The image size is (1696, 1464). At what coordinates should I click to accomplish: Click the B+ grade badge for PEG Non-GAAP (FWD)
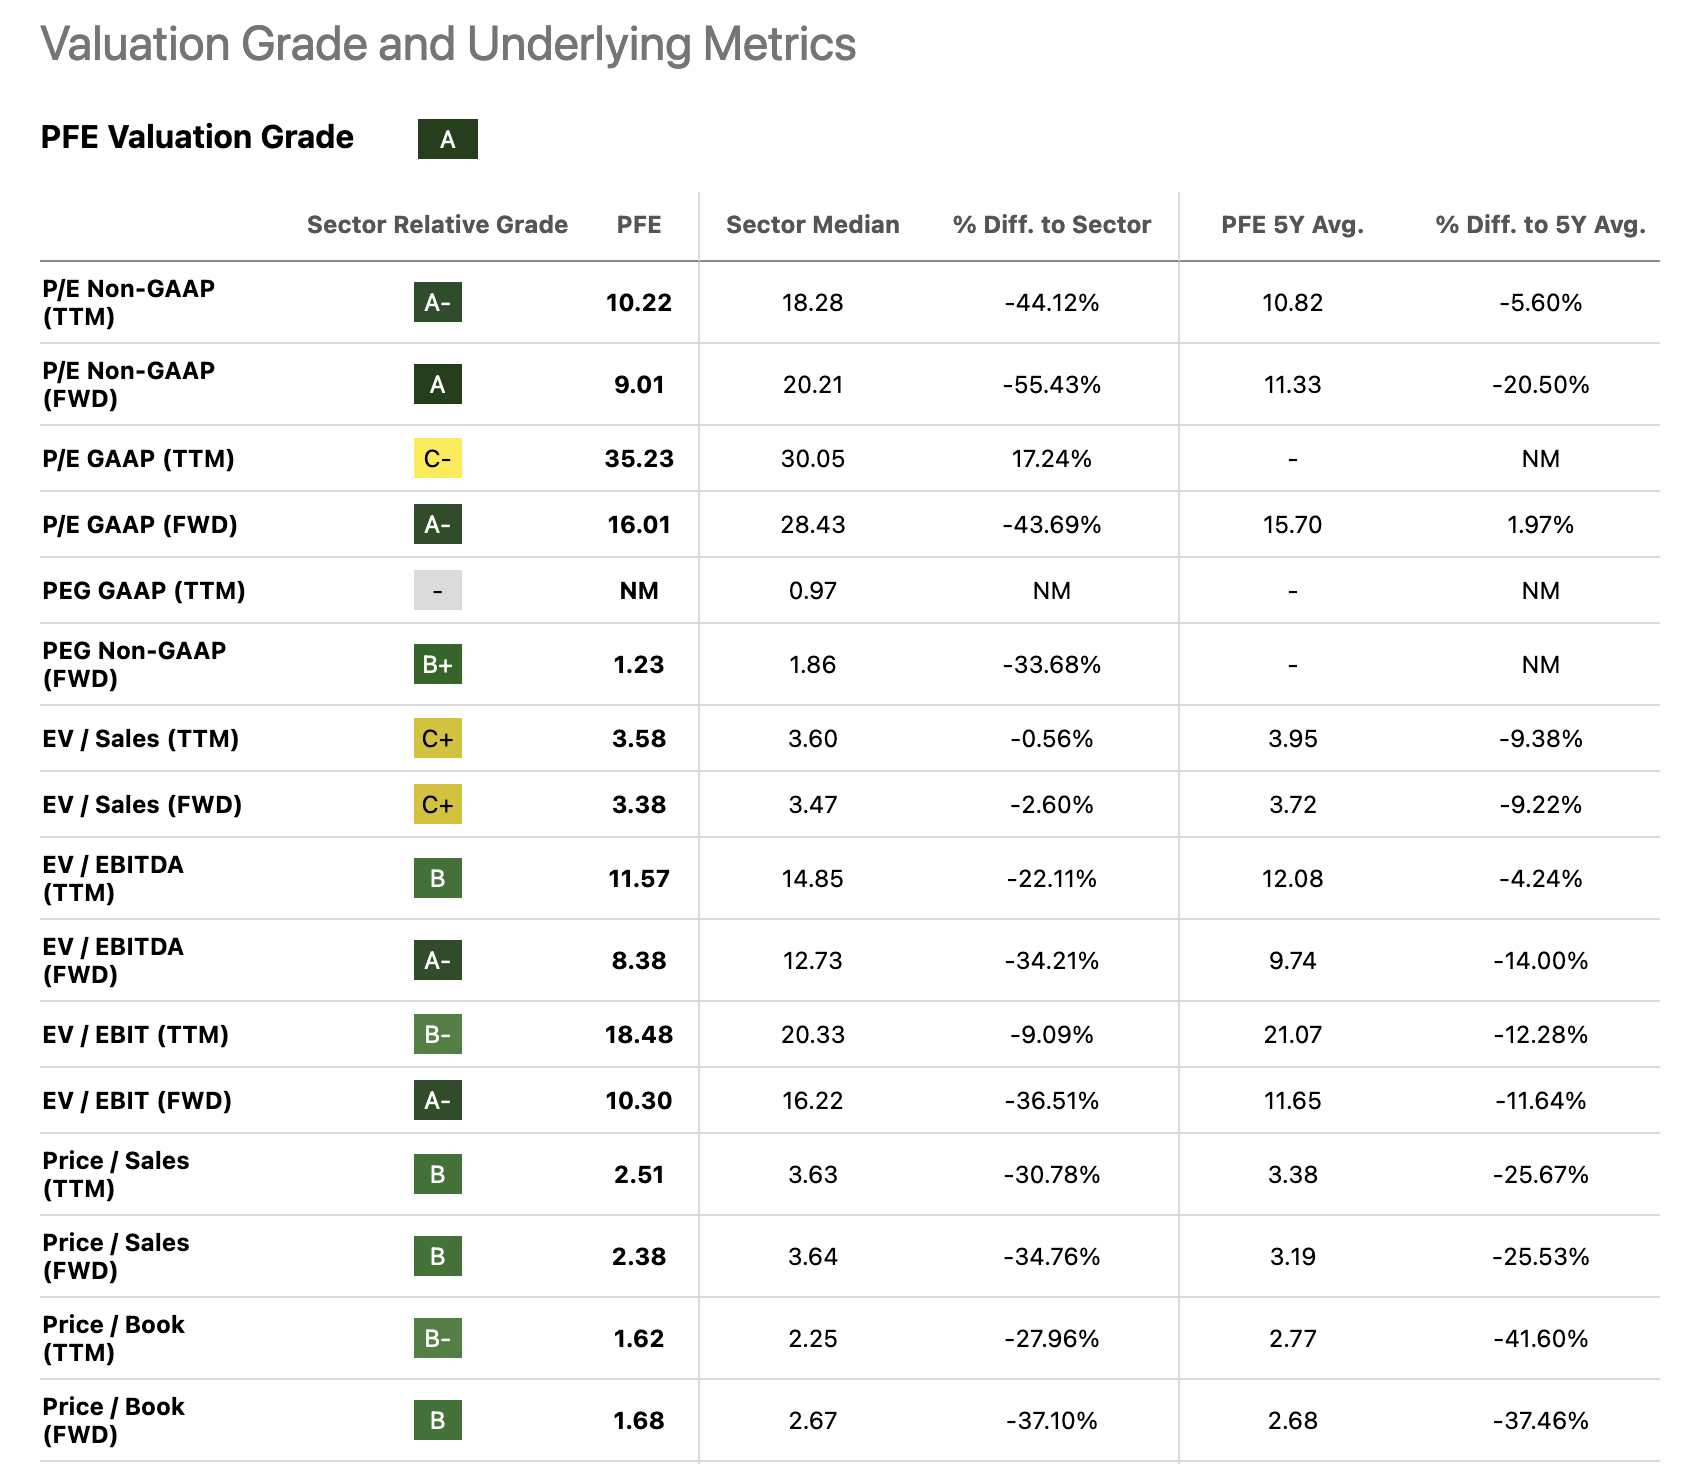pos(437,665)
